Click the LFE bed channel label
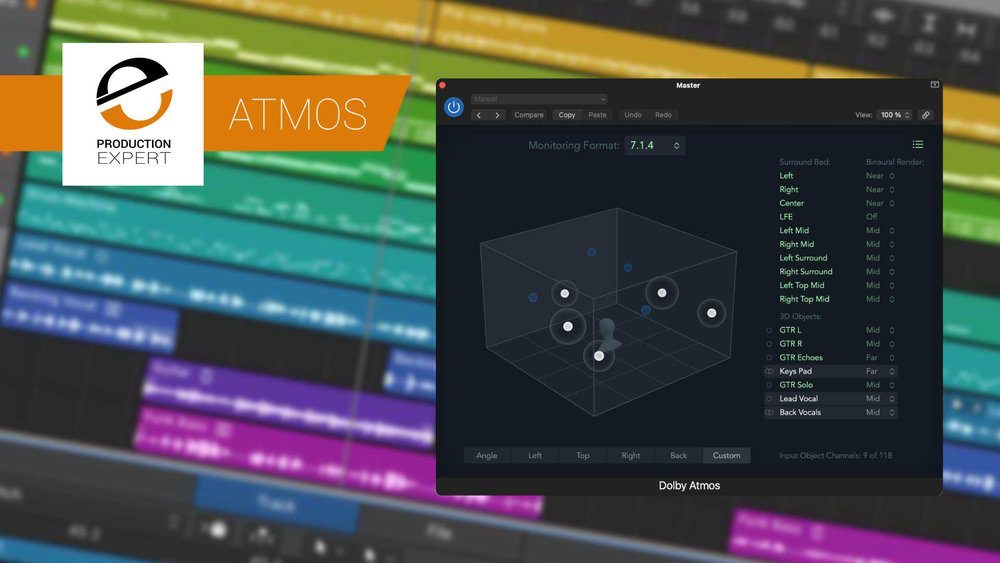The height and width of the screenshot is (563, 1000). pos(786,217)
